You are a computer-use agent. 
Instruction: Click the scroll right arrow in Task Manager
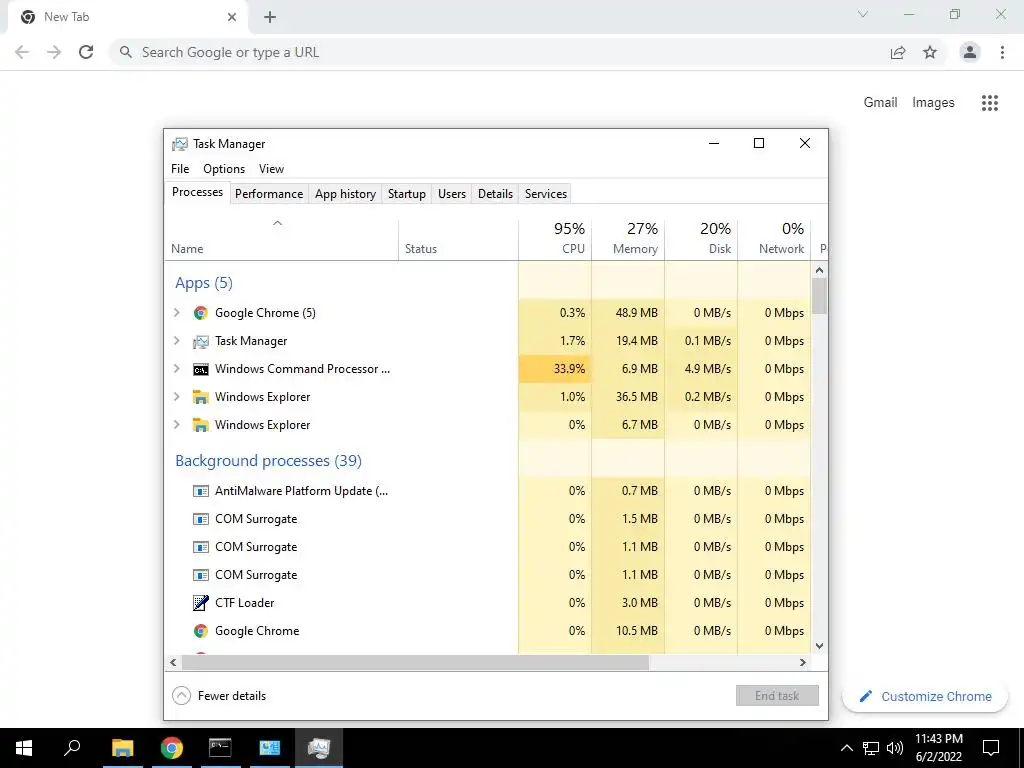click(803, 662)
